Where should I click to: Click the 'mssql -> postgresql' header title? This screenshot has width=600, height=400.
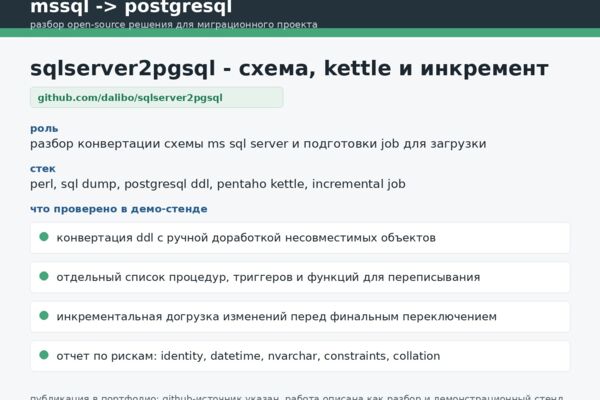coord(131,7)
